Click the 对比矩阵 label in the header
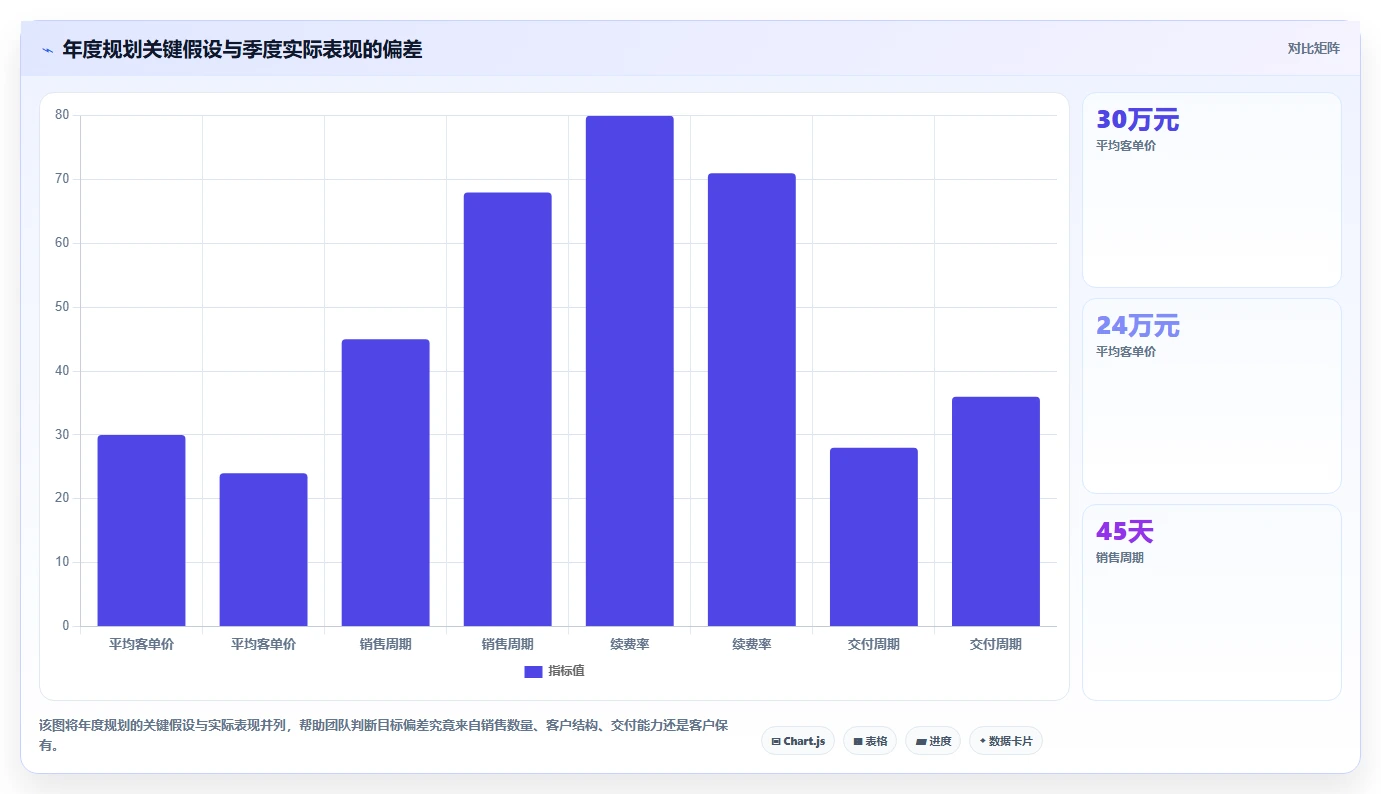 (1313, 48)
